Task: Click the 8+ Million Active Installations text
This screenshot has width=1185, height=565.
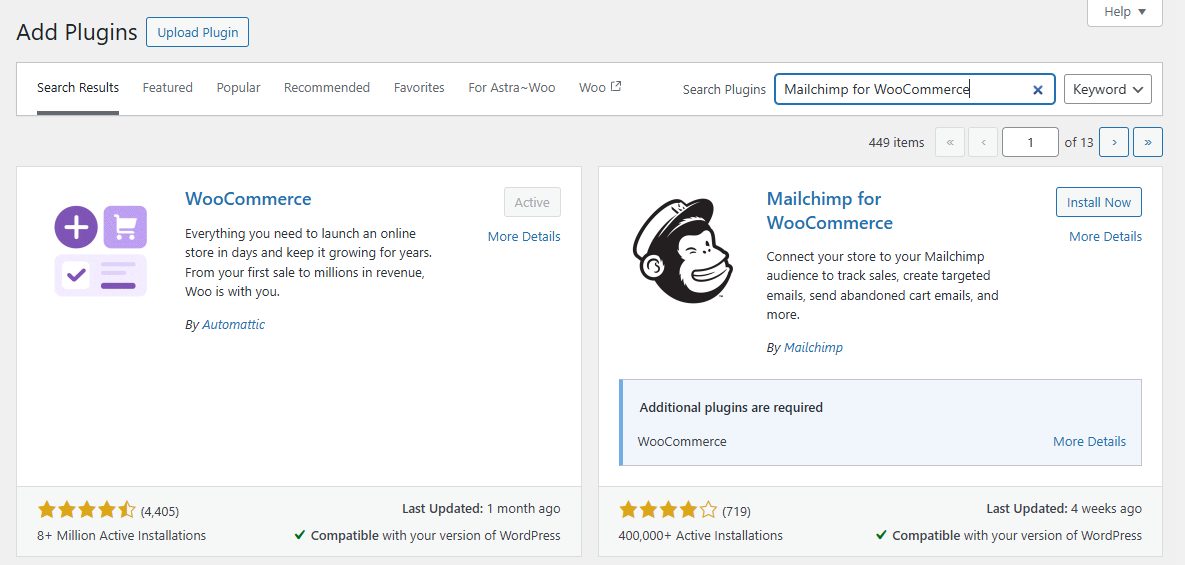Action: pyautogui.click(x=122, y=536)
